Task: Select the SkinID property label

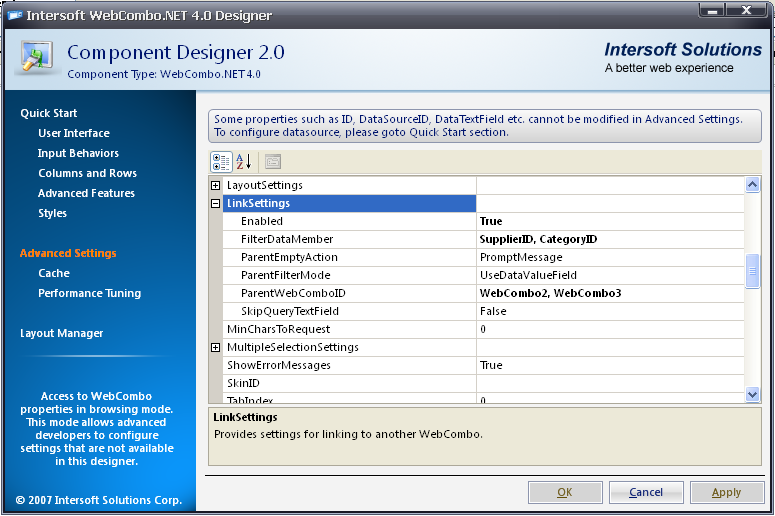Action: click(243, 384)
